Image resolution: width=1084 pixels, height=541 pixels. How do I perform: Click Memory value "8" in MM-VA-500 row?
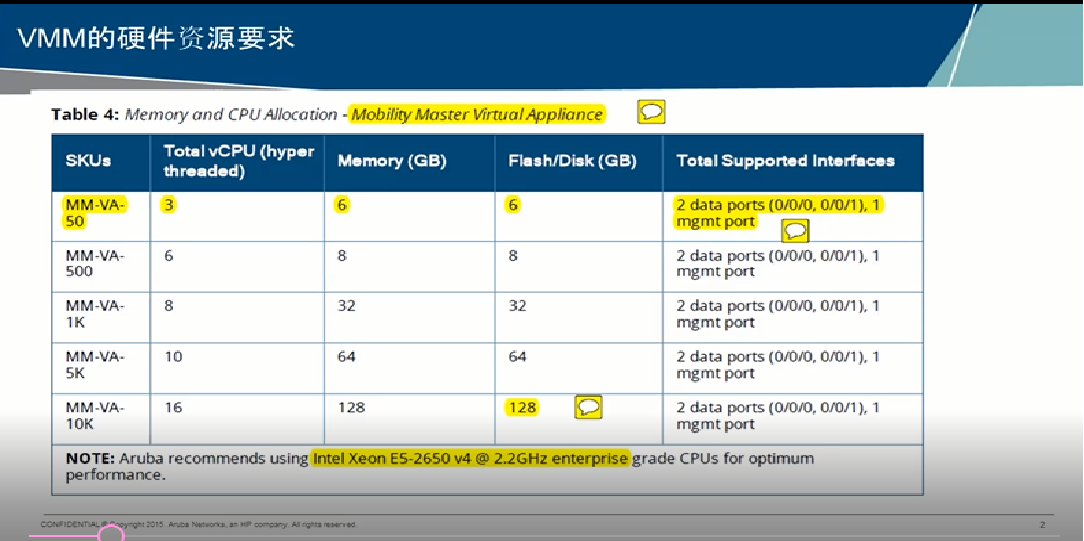(x=342, y=256)
